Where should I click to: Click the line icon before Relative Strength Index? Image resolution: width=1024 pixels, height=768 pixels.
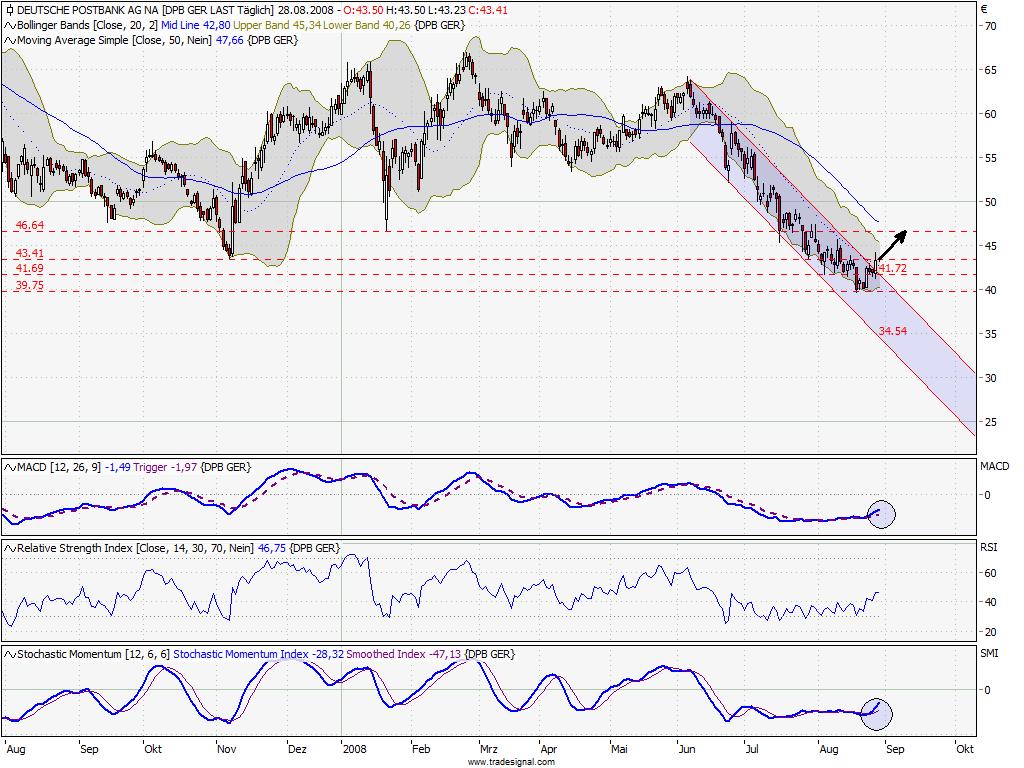point(10,549)
